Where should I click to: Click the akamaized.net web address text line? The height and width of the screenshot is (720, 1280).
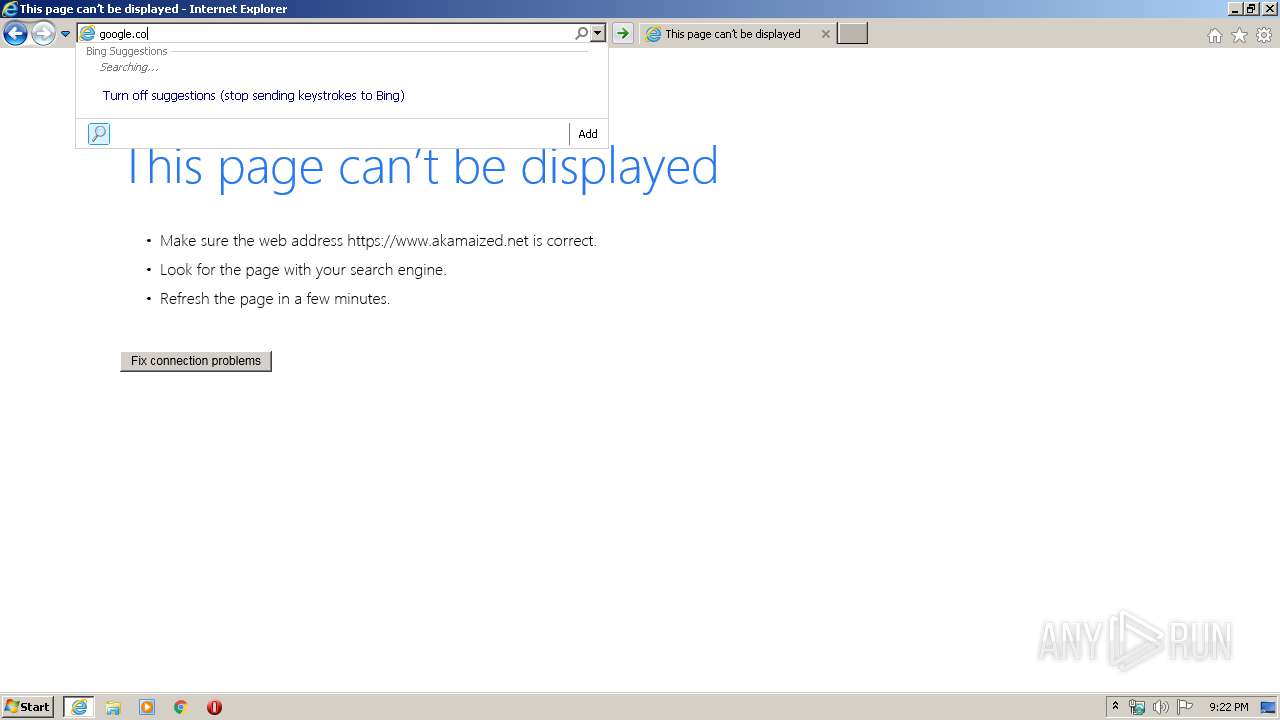[x=378, y=241]
